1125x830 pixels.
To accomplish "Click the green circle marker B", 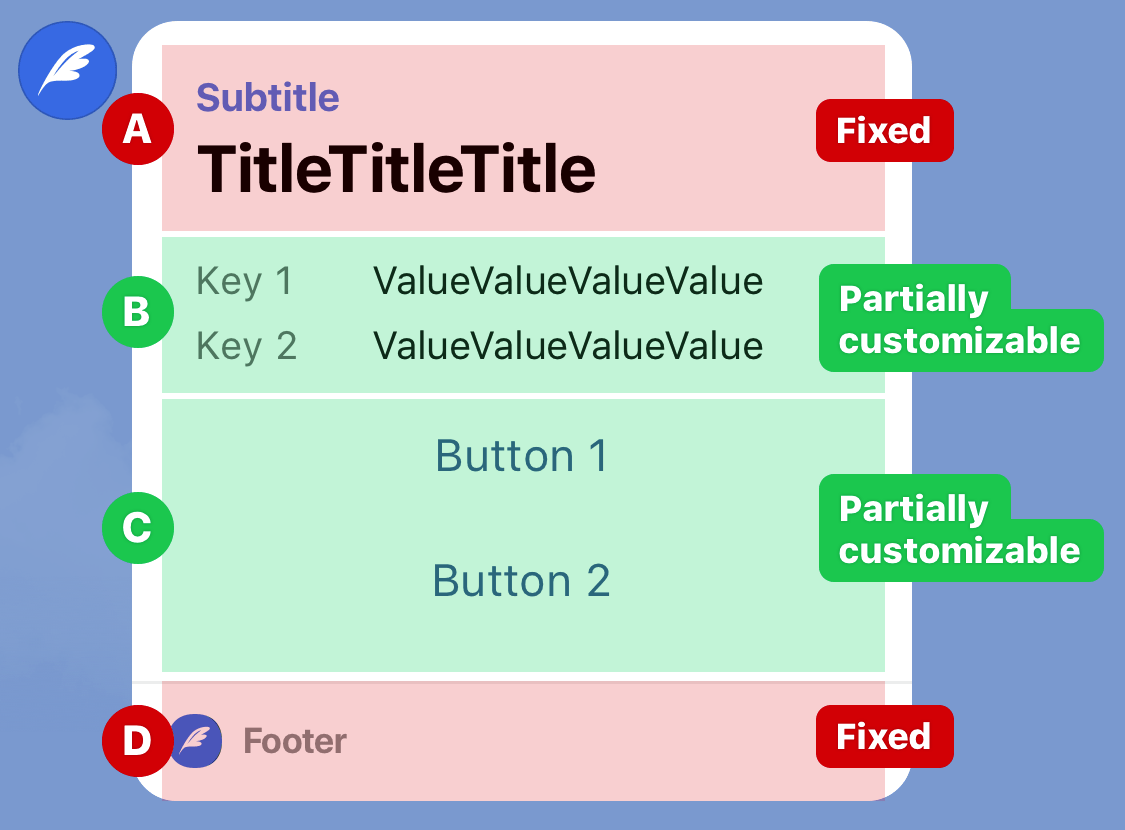I will tap(138, 312).
